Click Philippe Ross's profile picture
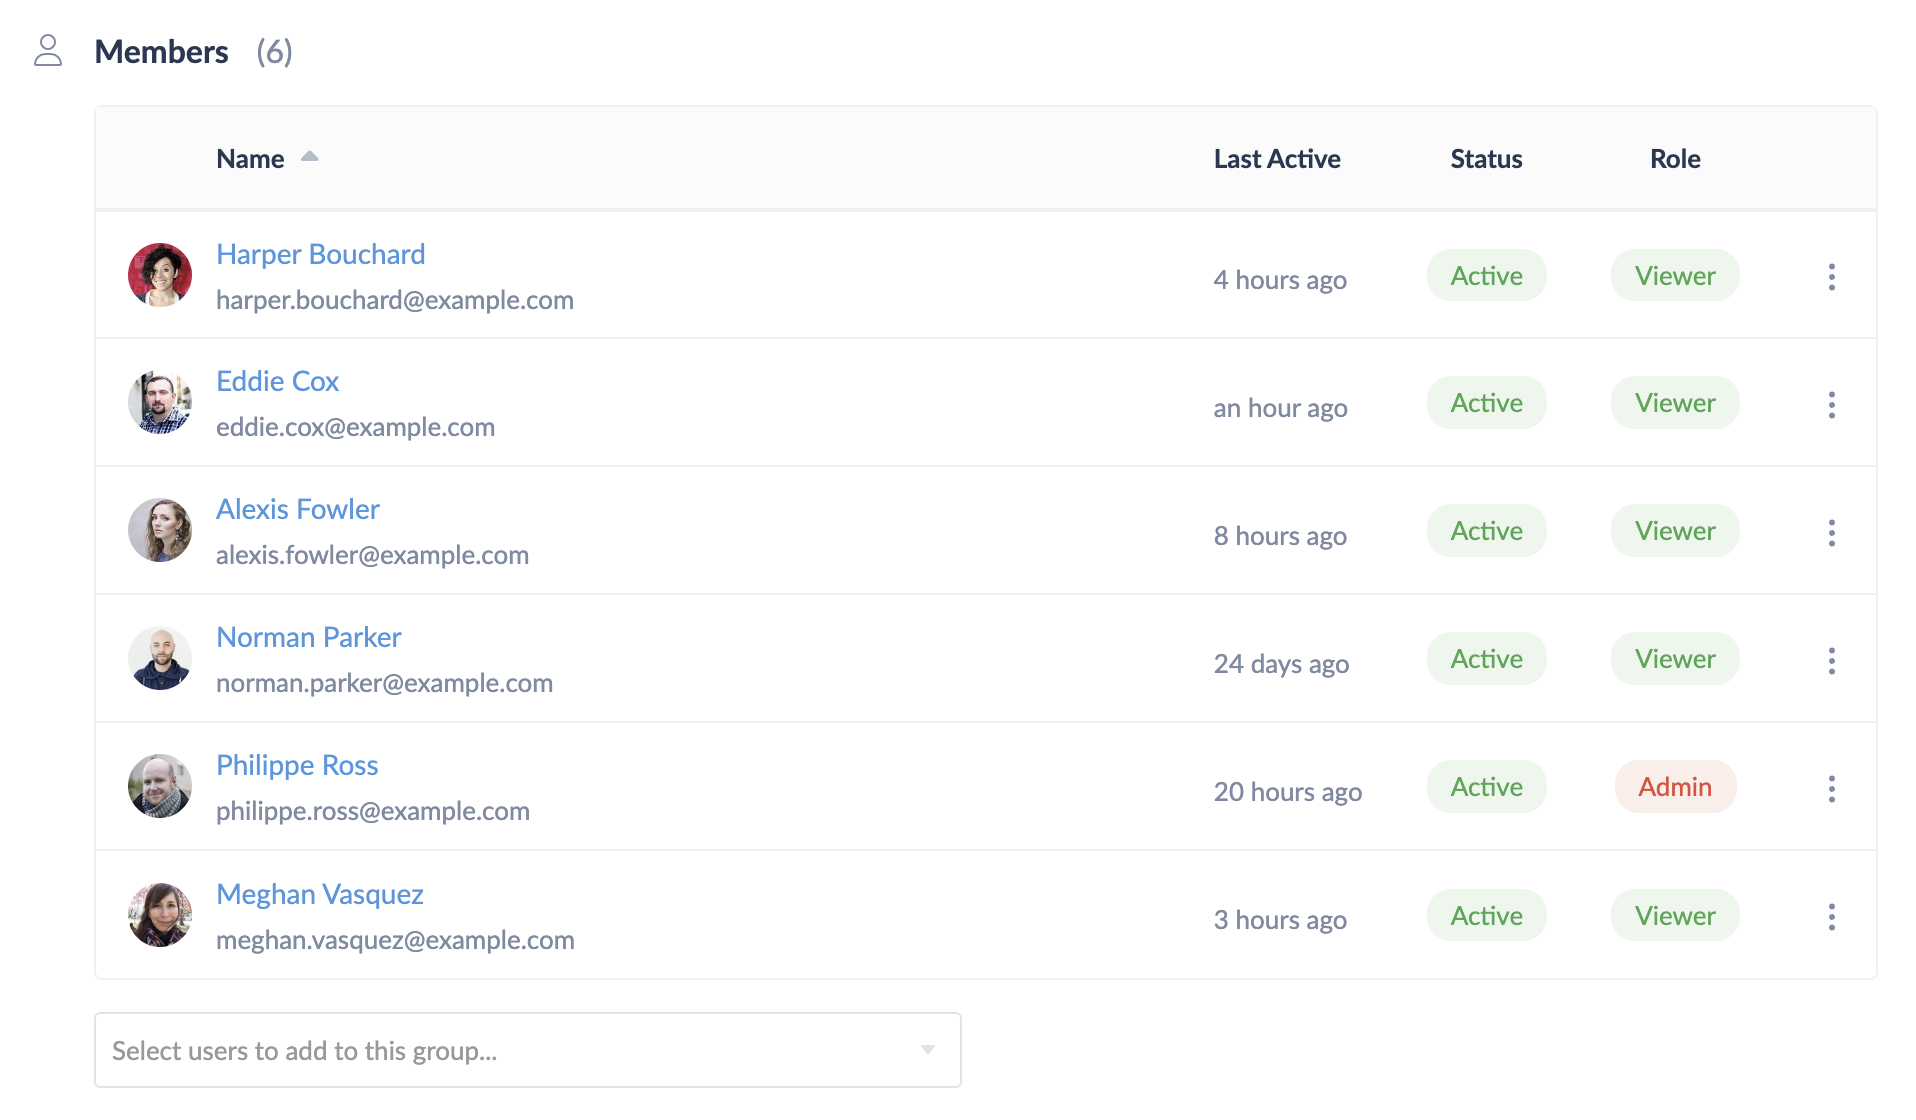This screenshot has height=1120, width=1916. click(x=160, y=787)
